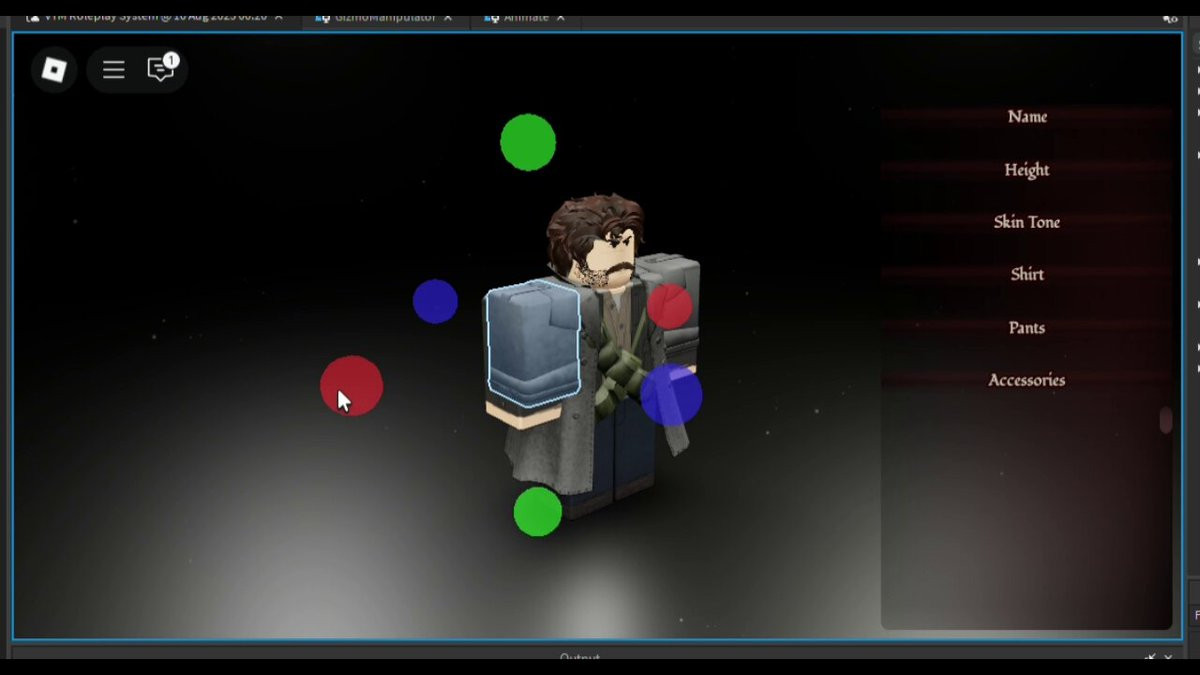Switch to the GizmoManipulator script tab

(385, 17)
